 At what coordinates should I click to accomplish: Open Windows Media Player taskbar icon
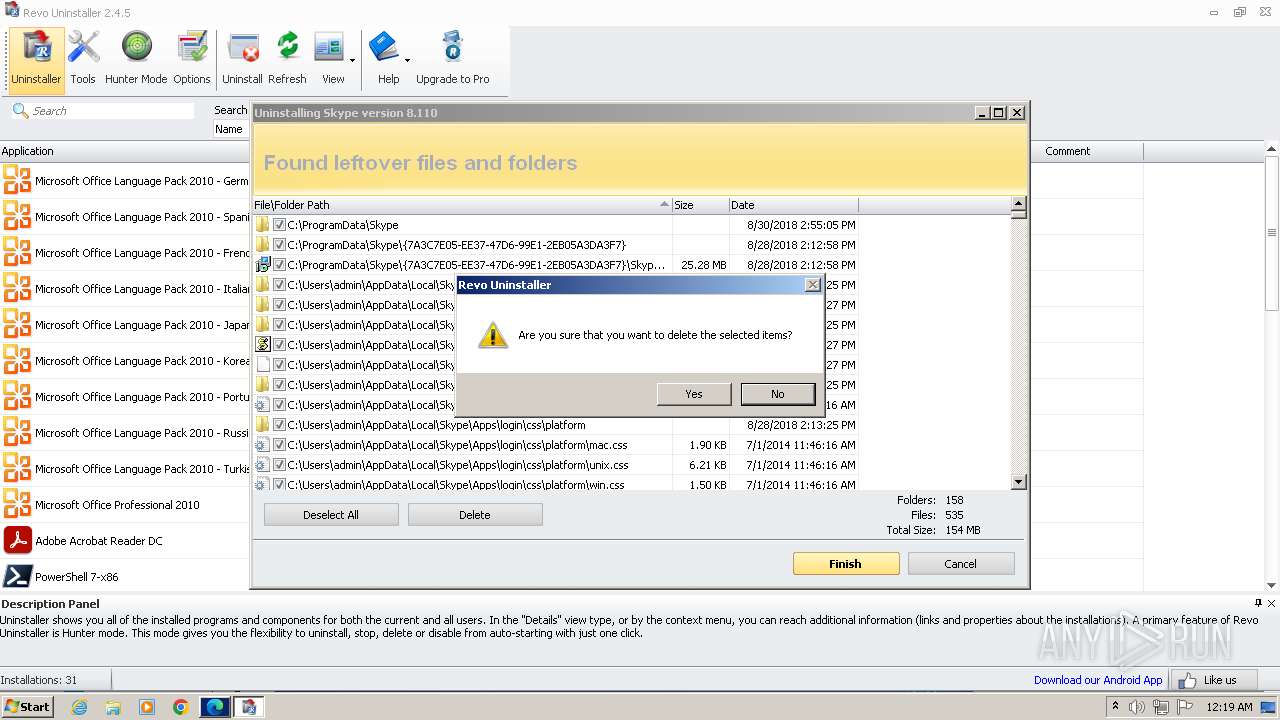pyautogui.click(x=147, y=707)
